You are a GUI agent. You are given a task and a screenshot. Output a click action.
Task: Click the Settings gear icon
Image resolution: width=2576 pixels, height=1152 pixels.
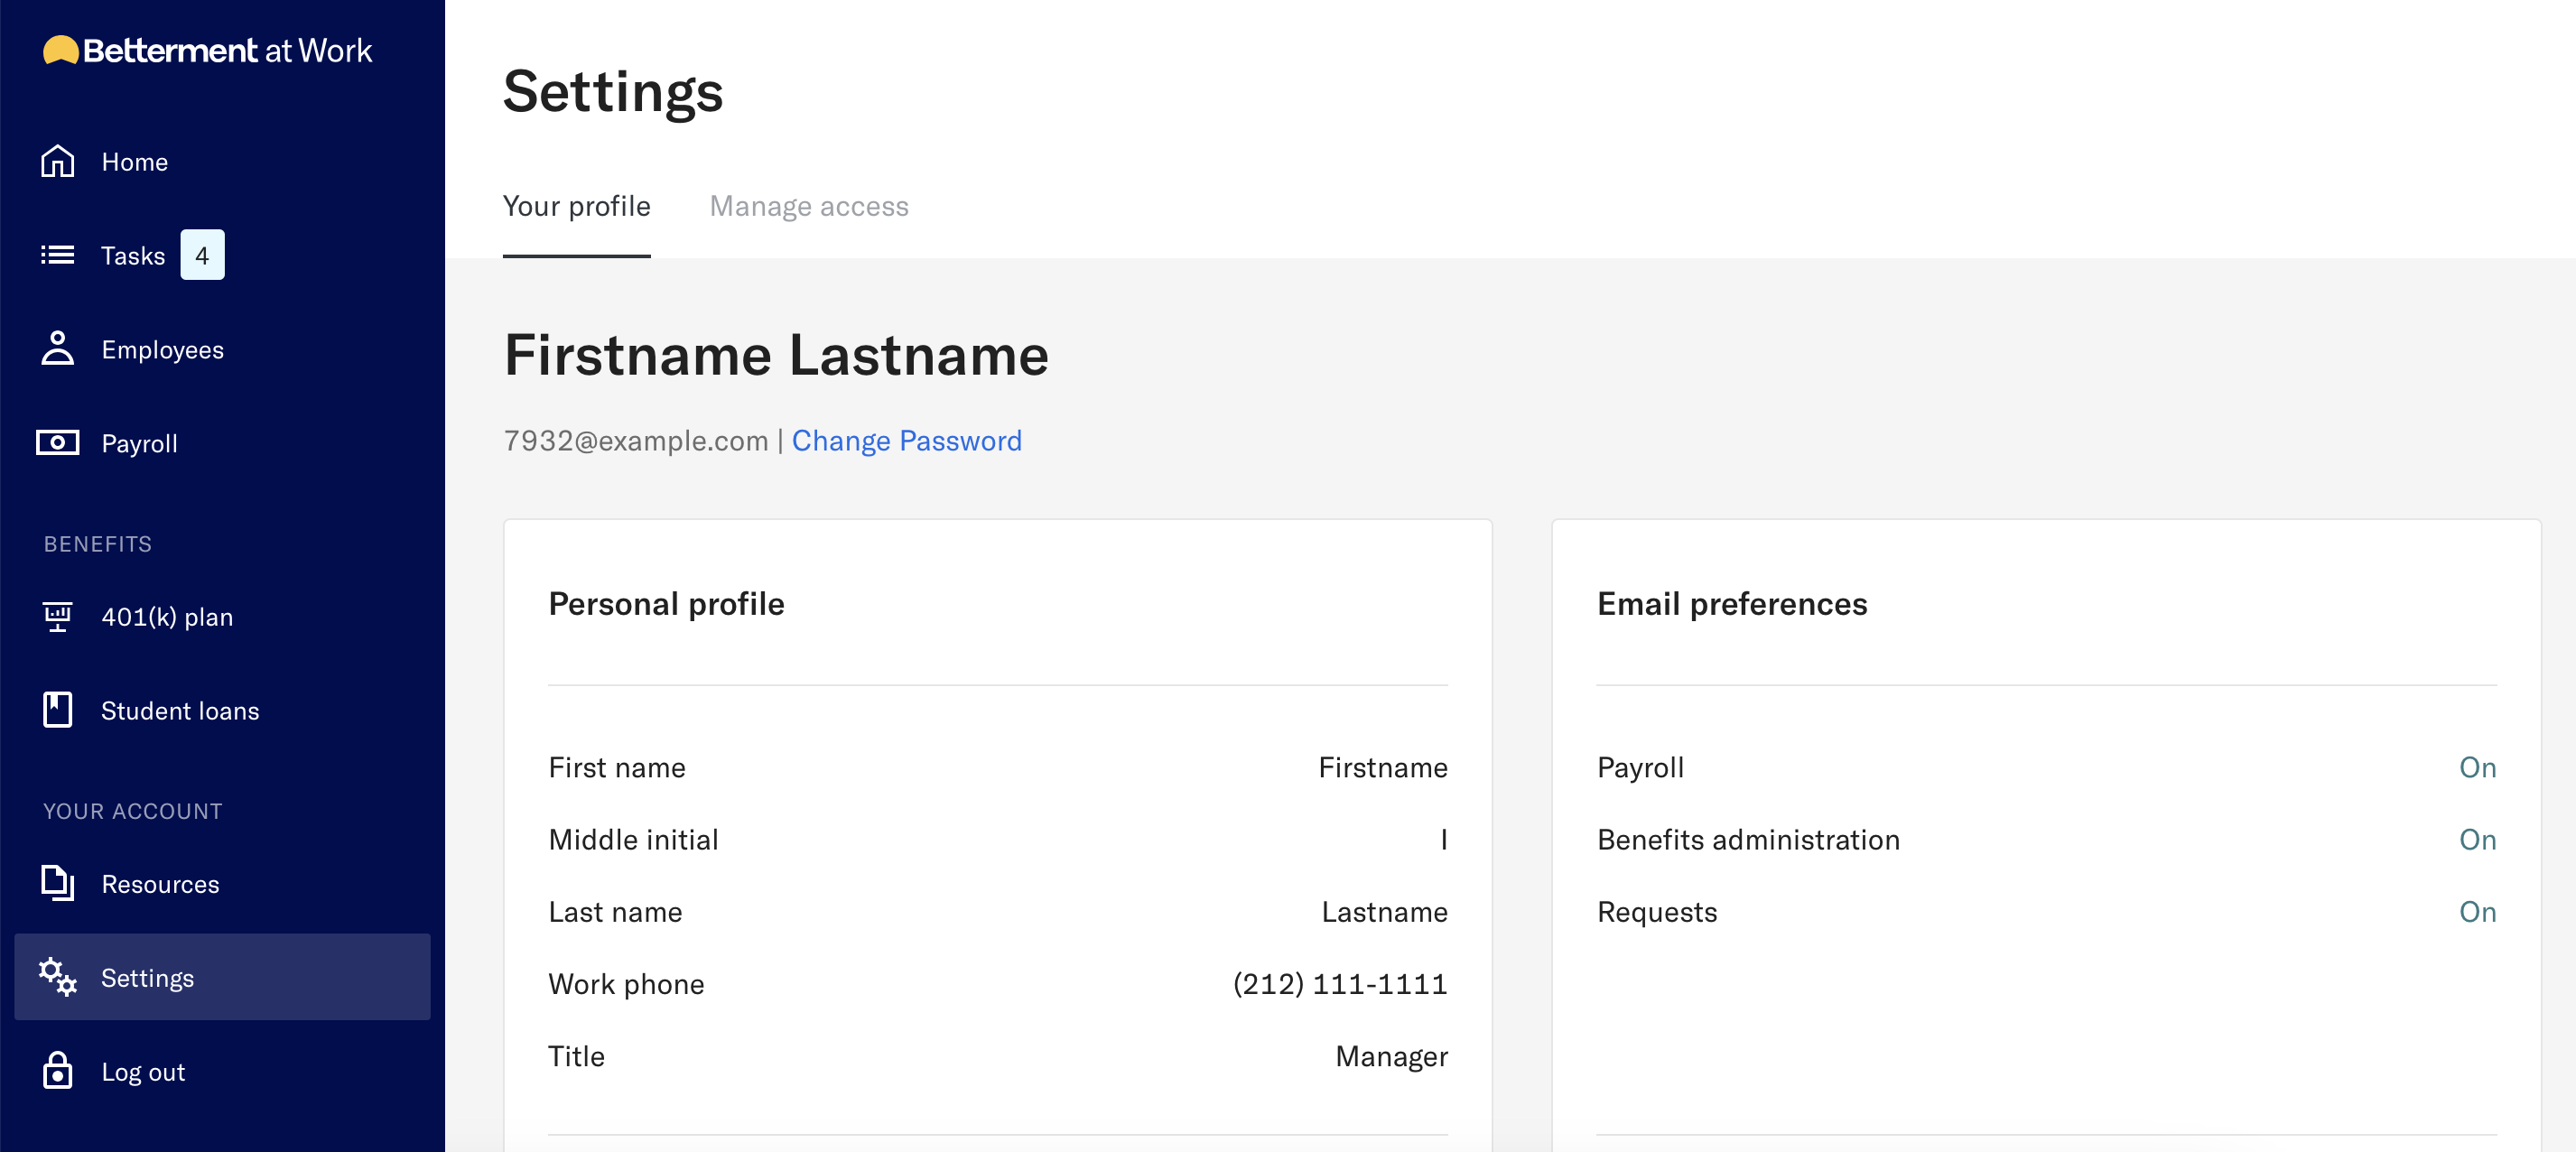point(58,978)
